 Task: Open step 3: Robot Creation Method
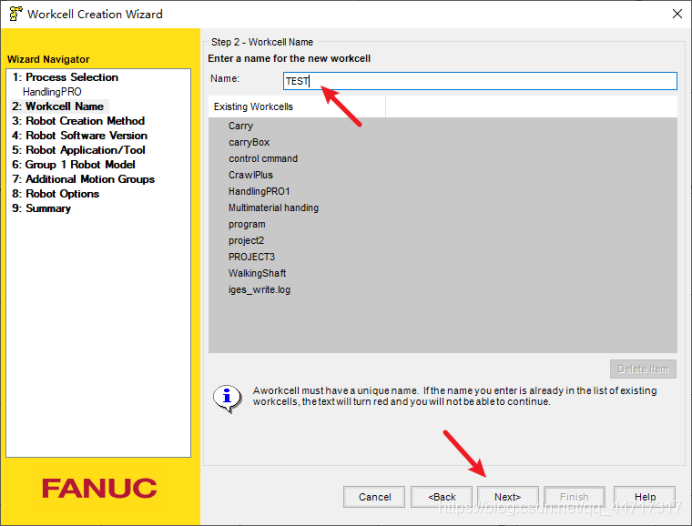78,121
